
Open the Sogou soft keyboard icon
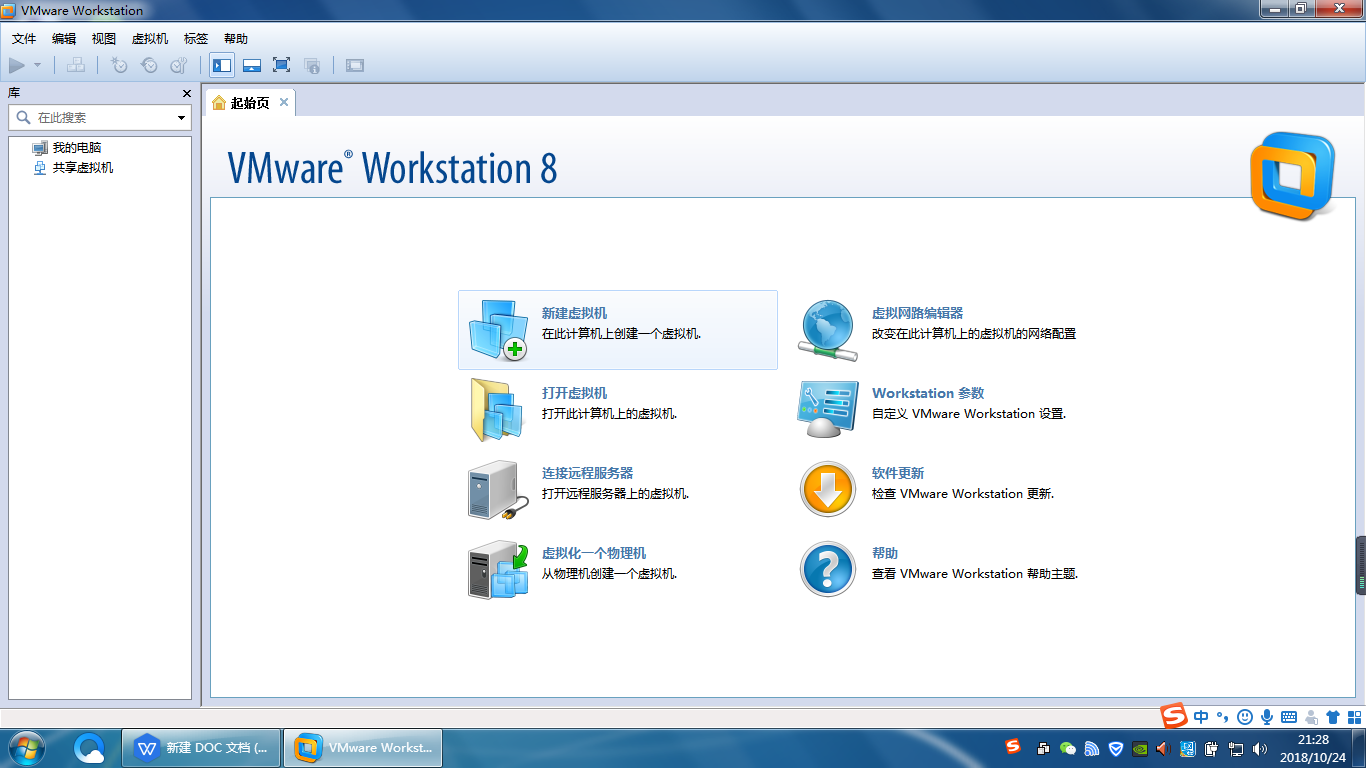(x=1289, y=717)
